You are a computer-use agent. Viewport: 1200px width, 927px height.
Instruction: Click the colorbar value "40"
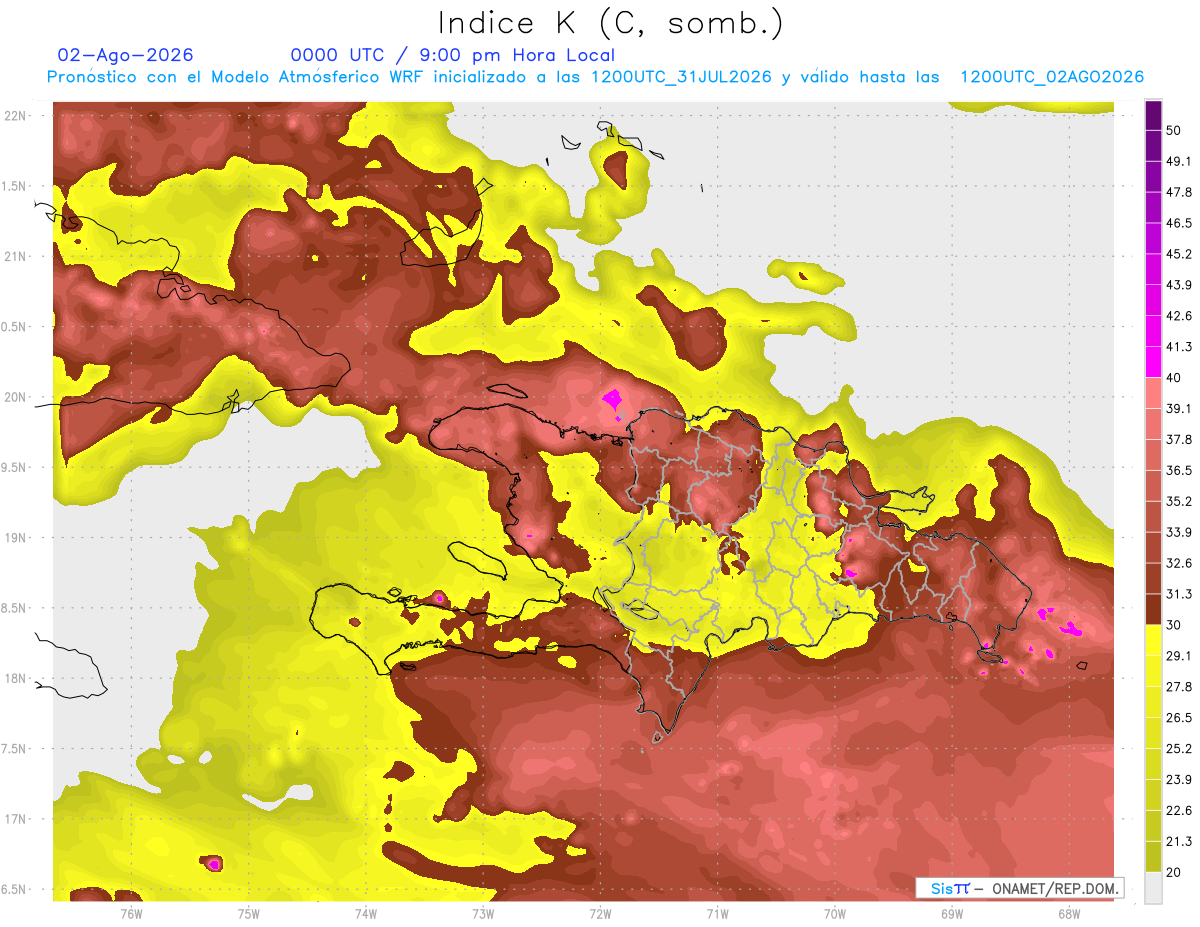pyautogui.click(x=1174, y=378)
